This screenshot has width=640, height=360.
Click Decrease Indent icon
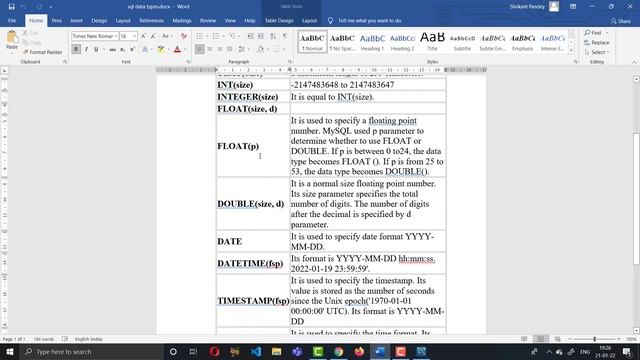click(251, 36)
